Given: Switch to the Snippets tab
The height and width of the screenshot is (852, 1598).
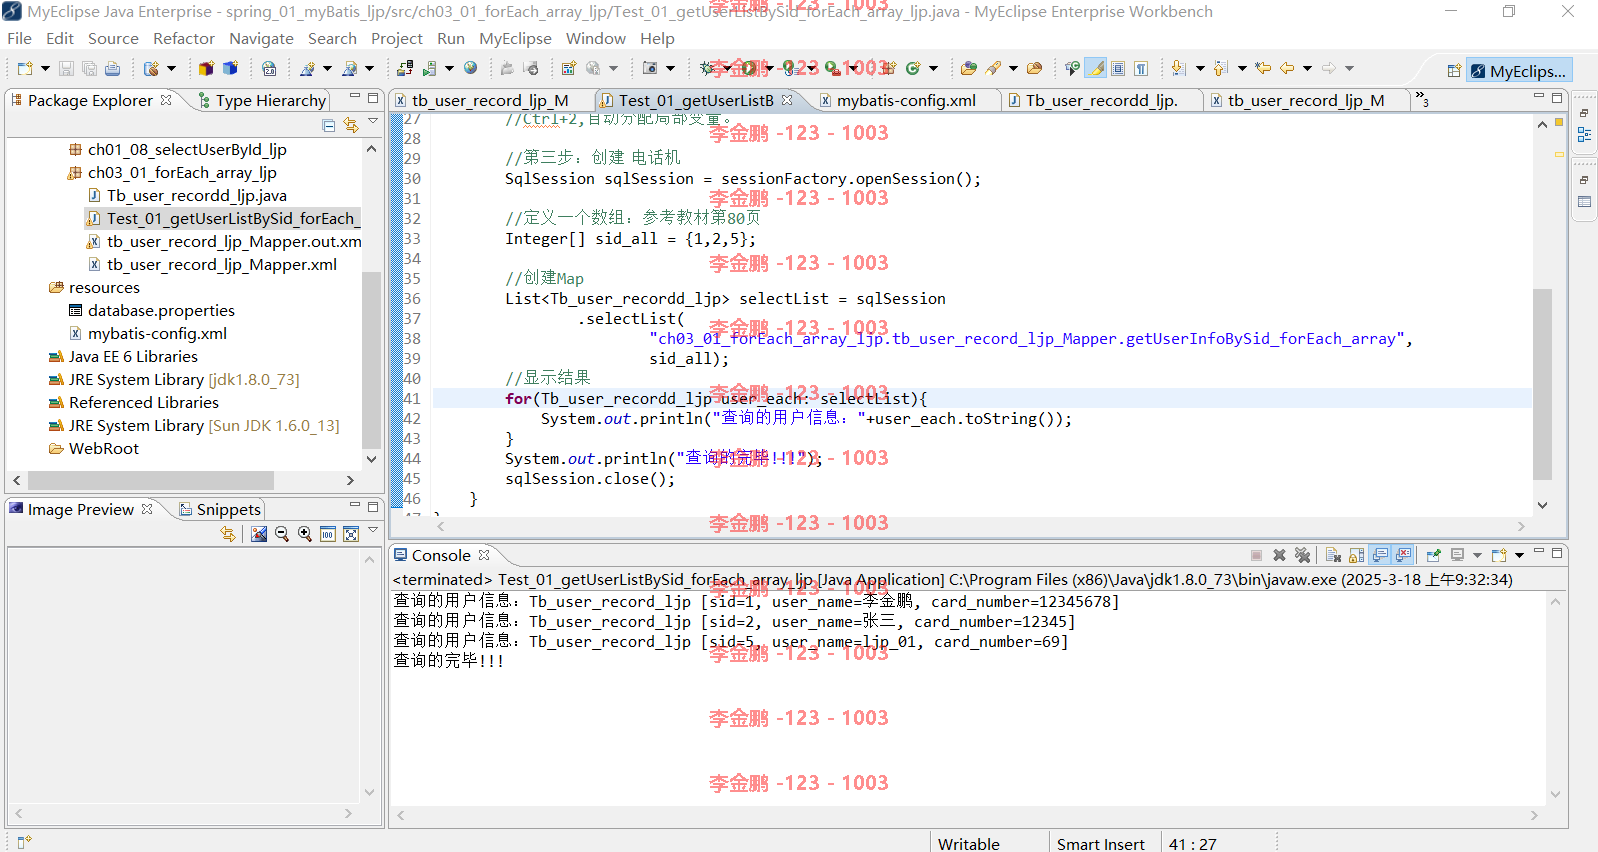Looking at the screenshot, I should pyautogui.click(x=220, y=509).
